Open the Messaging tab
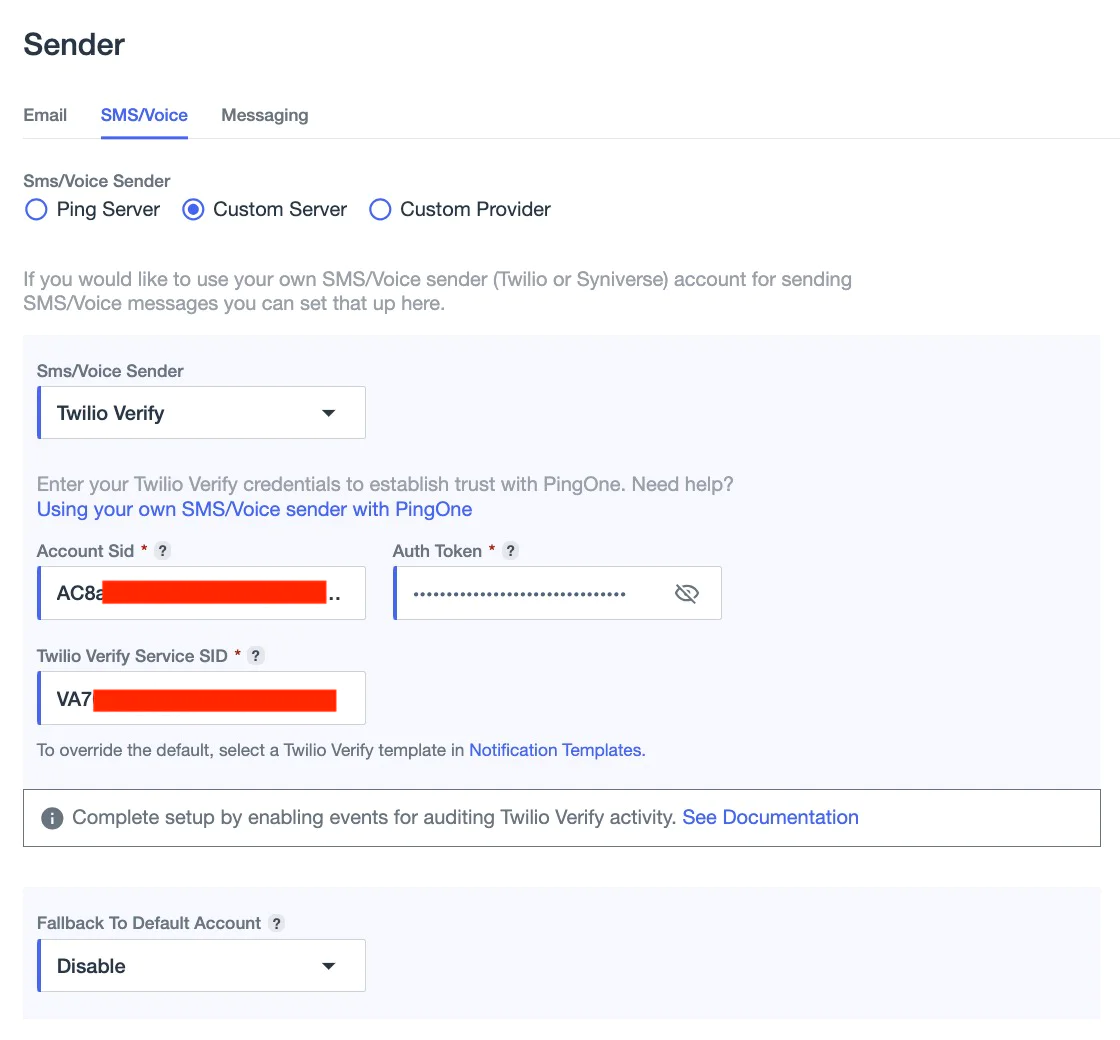The height and width of the screenshot is (1040, 1120). point(264,115)
